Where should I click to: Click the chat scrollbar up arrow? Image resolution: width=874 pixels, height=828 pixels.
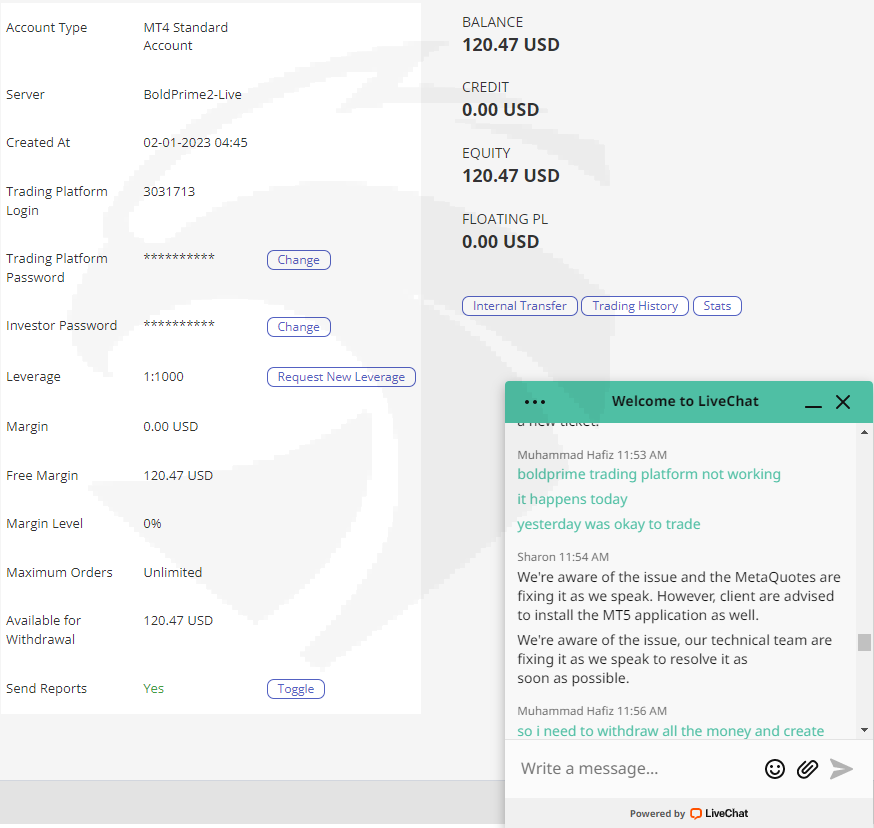(864, 432)
